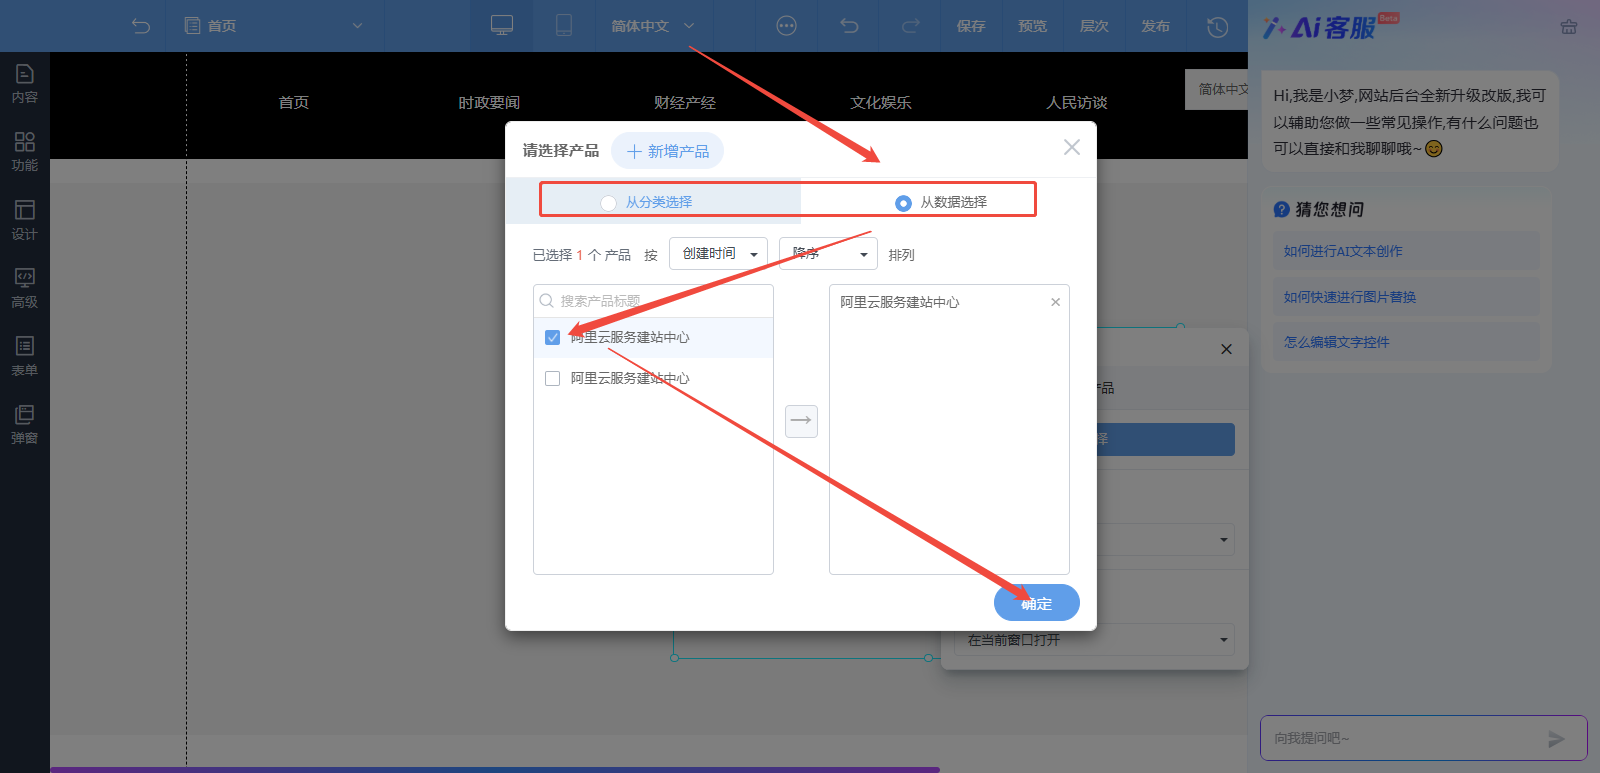Open the 功能 sidebar panel
1600x773 pixels.
coord(24,152)
